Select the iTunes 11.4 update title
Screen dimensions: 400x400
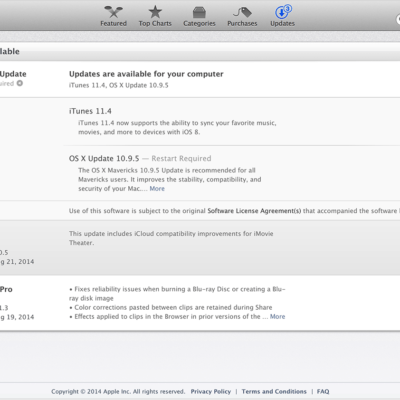[x=90, y=111]
